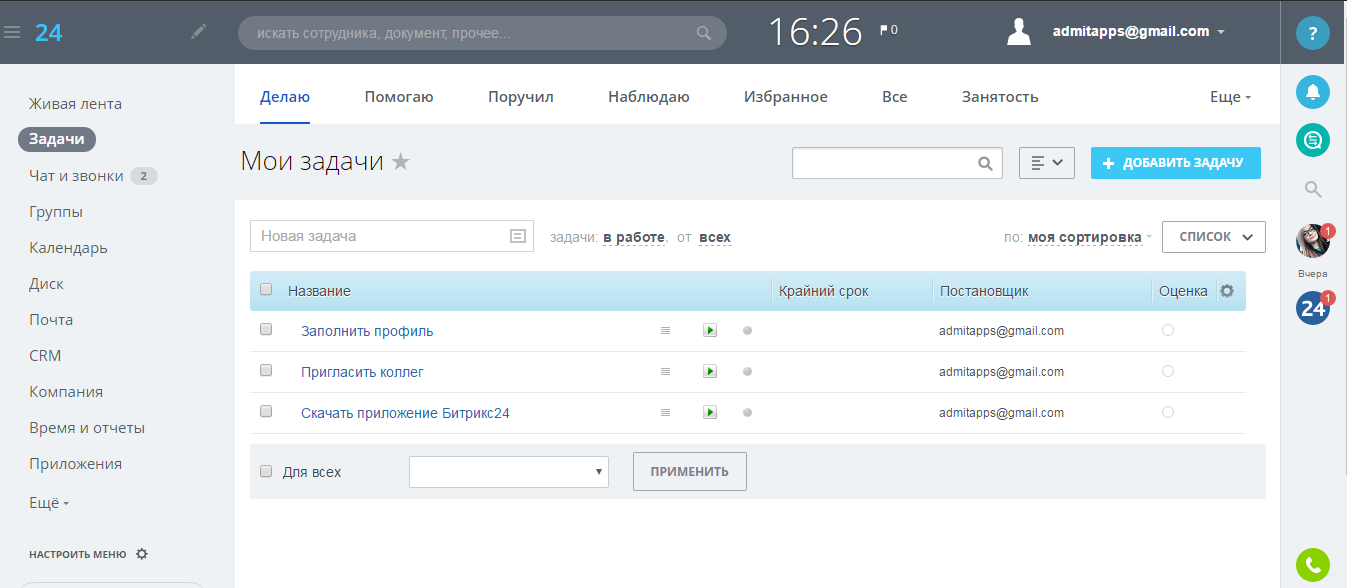Toggle the 'Для всех' checkbox

[x=266, y=471]
